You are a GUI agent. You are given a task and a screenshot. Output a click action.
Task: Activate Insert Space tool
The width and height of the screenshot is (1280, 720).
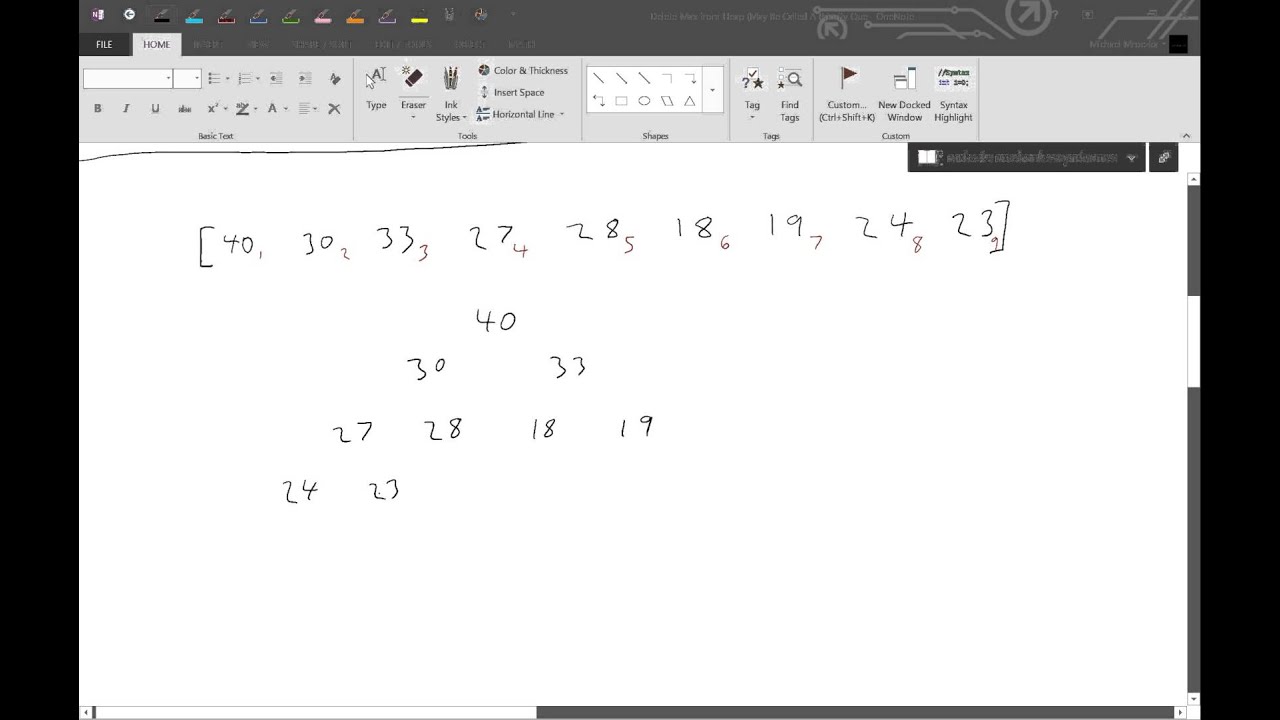(510, 92)
